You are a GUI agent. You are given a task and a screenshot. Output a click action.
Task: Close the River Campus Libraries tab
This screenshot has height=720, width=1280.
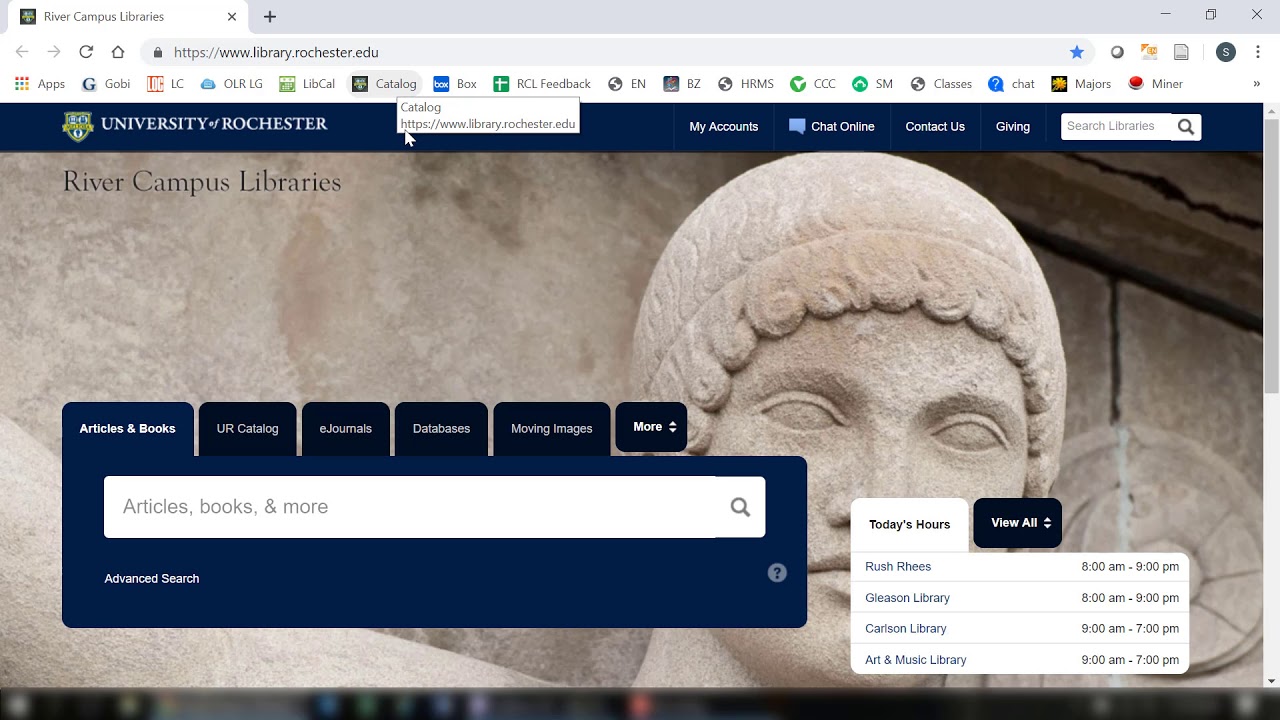tap(232, 16)
